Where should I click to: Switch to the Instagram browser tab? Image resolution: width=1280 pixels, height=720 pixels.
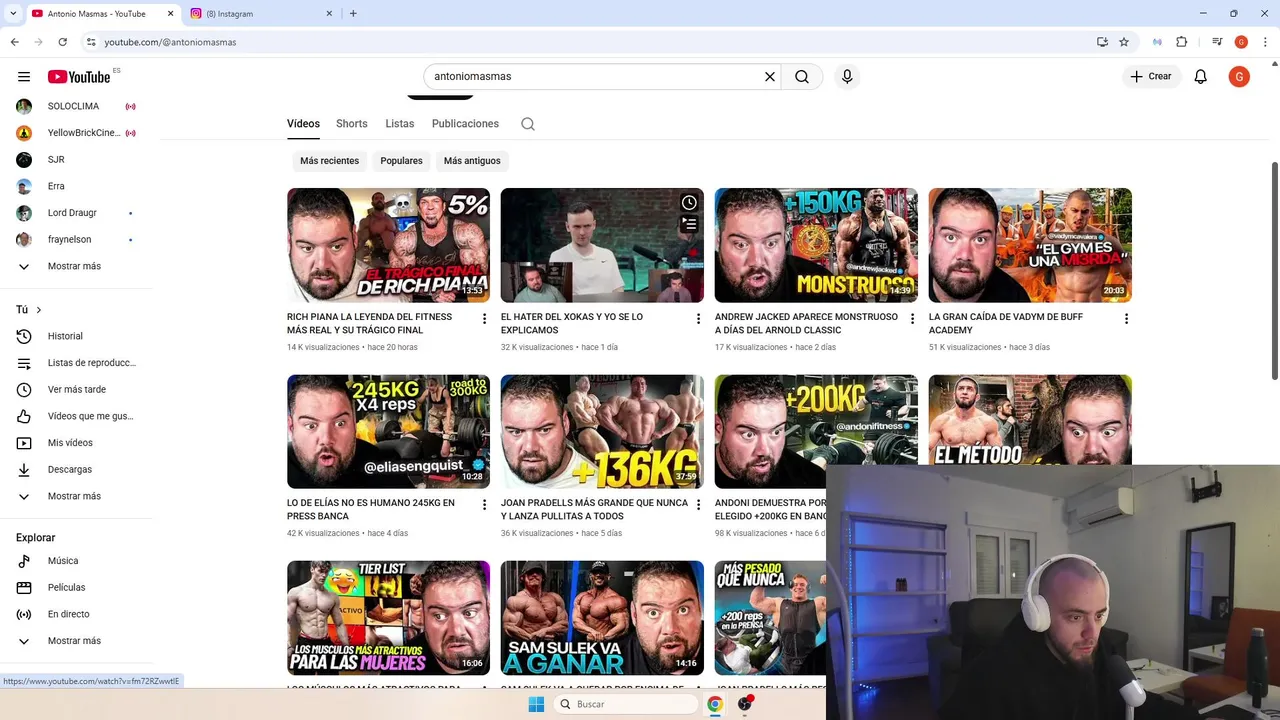pyautogui.click(x=260, y=14)
